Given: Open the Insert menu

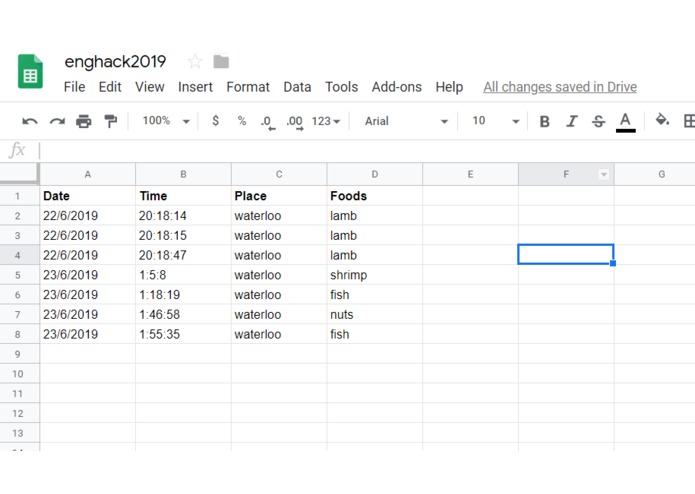Looking at the screenshot, I should (195, 87).
